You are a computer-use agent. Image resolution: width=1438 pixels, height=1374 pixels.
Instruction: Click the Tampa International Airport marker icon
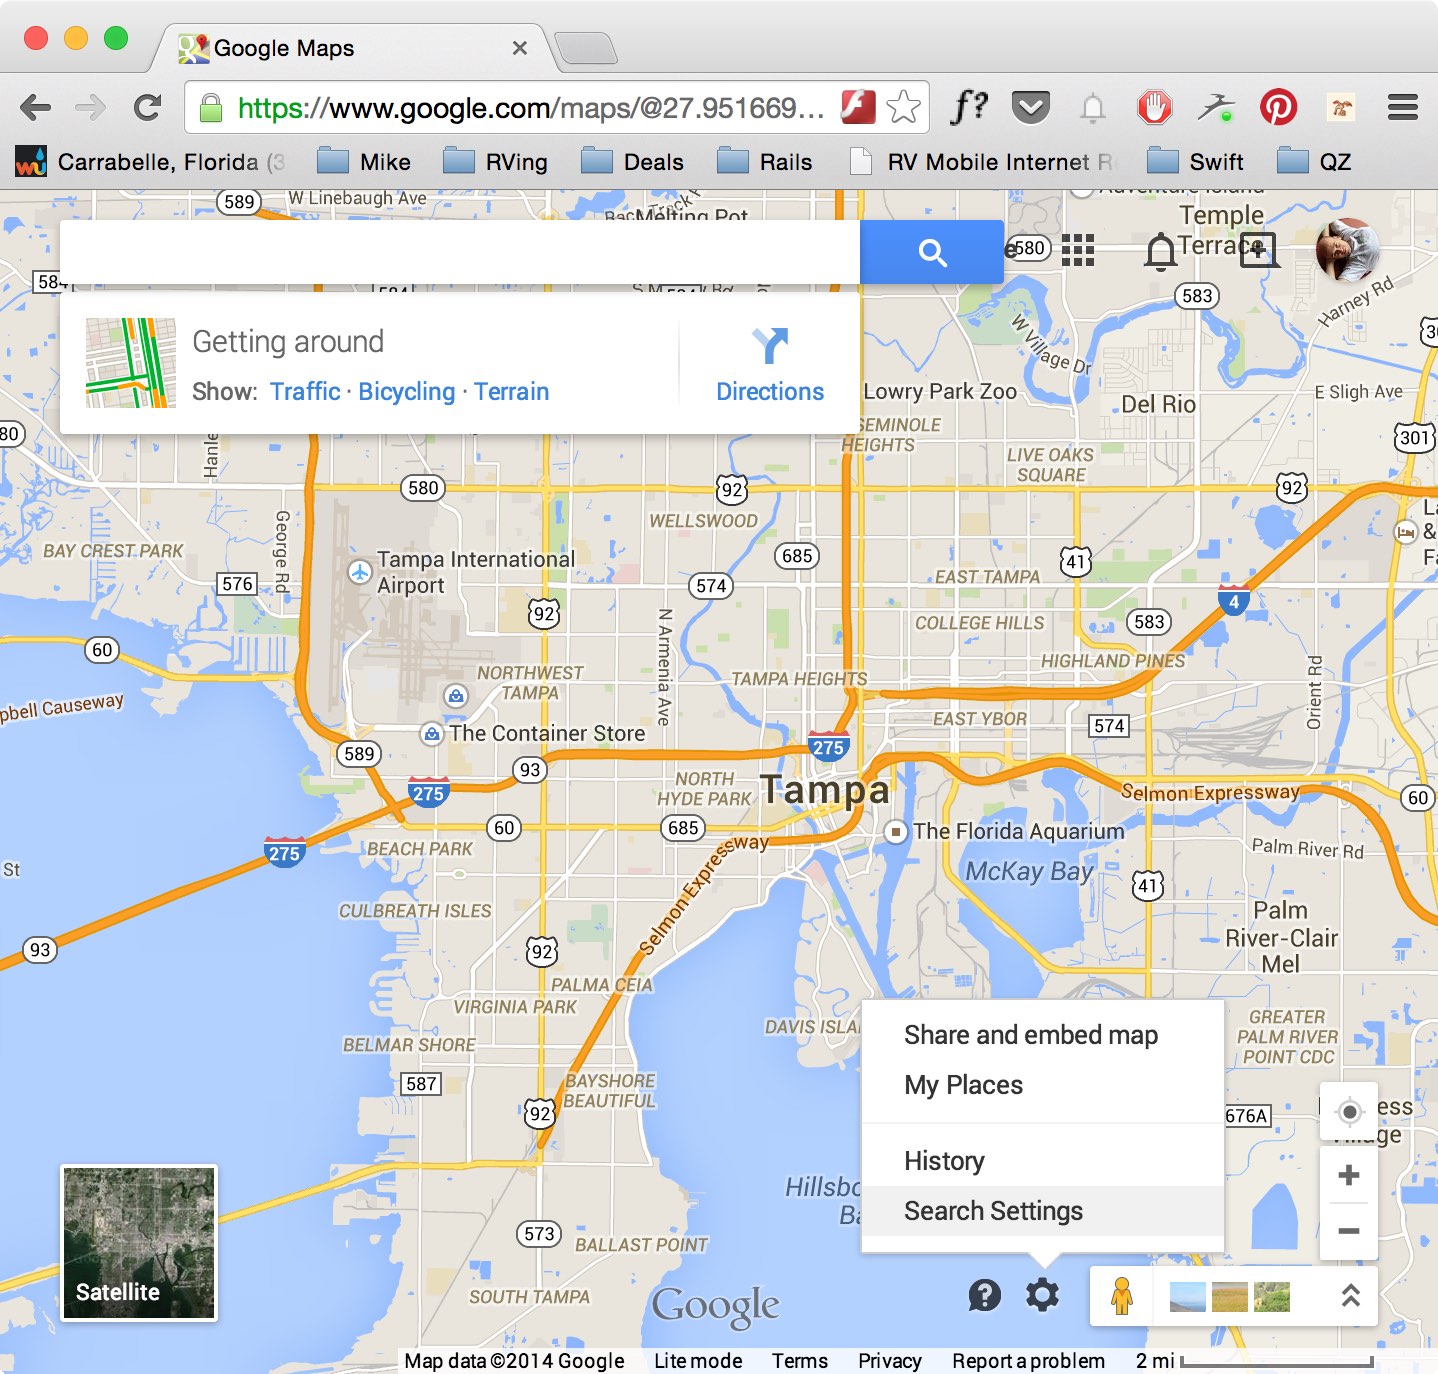(x=359, y=572)
